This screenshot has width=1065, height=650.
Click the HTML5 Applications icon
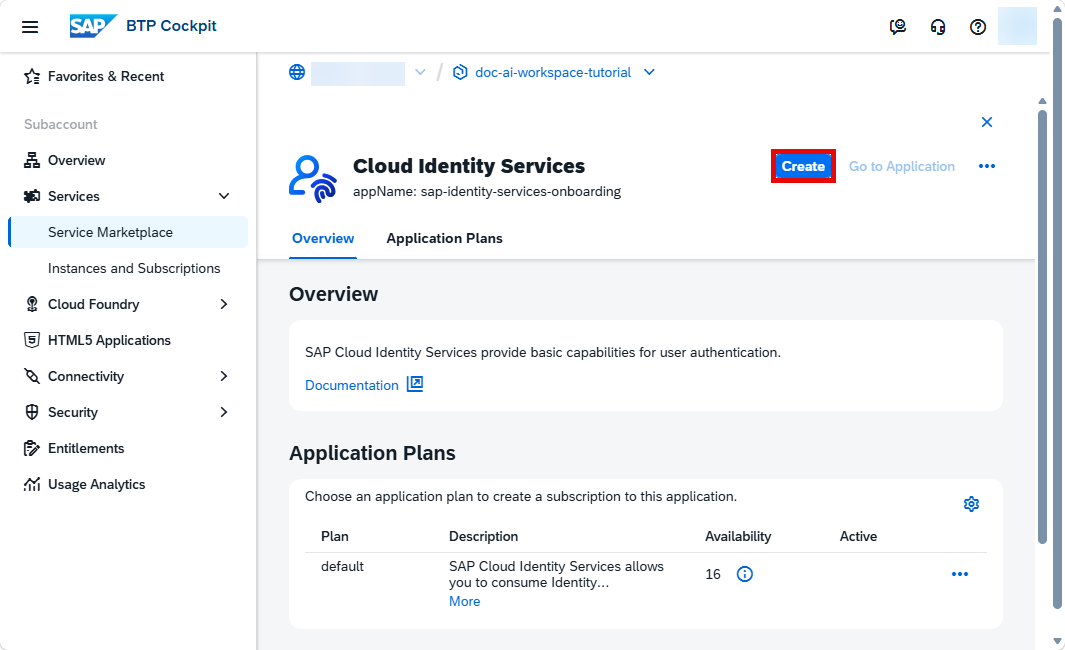coord(32,340)
